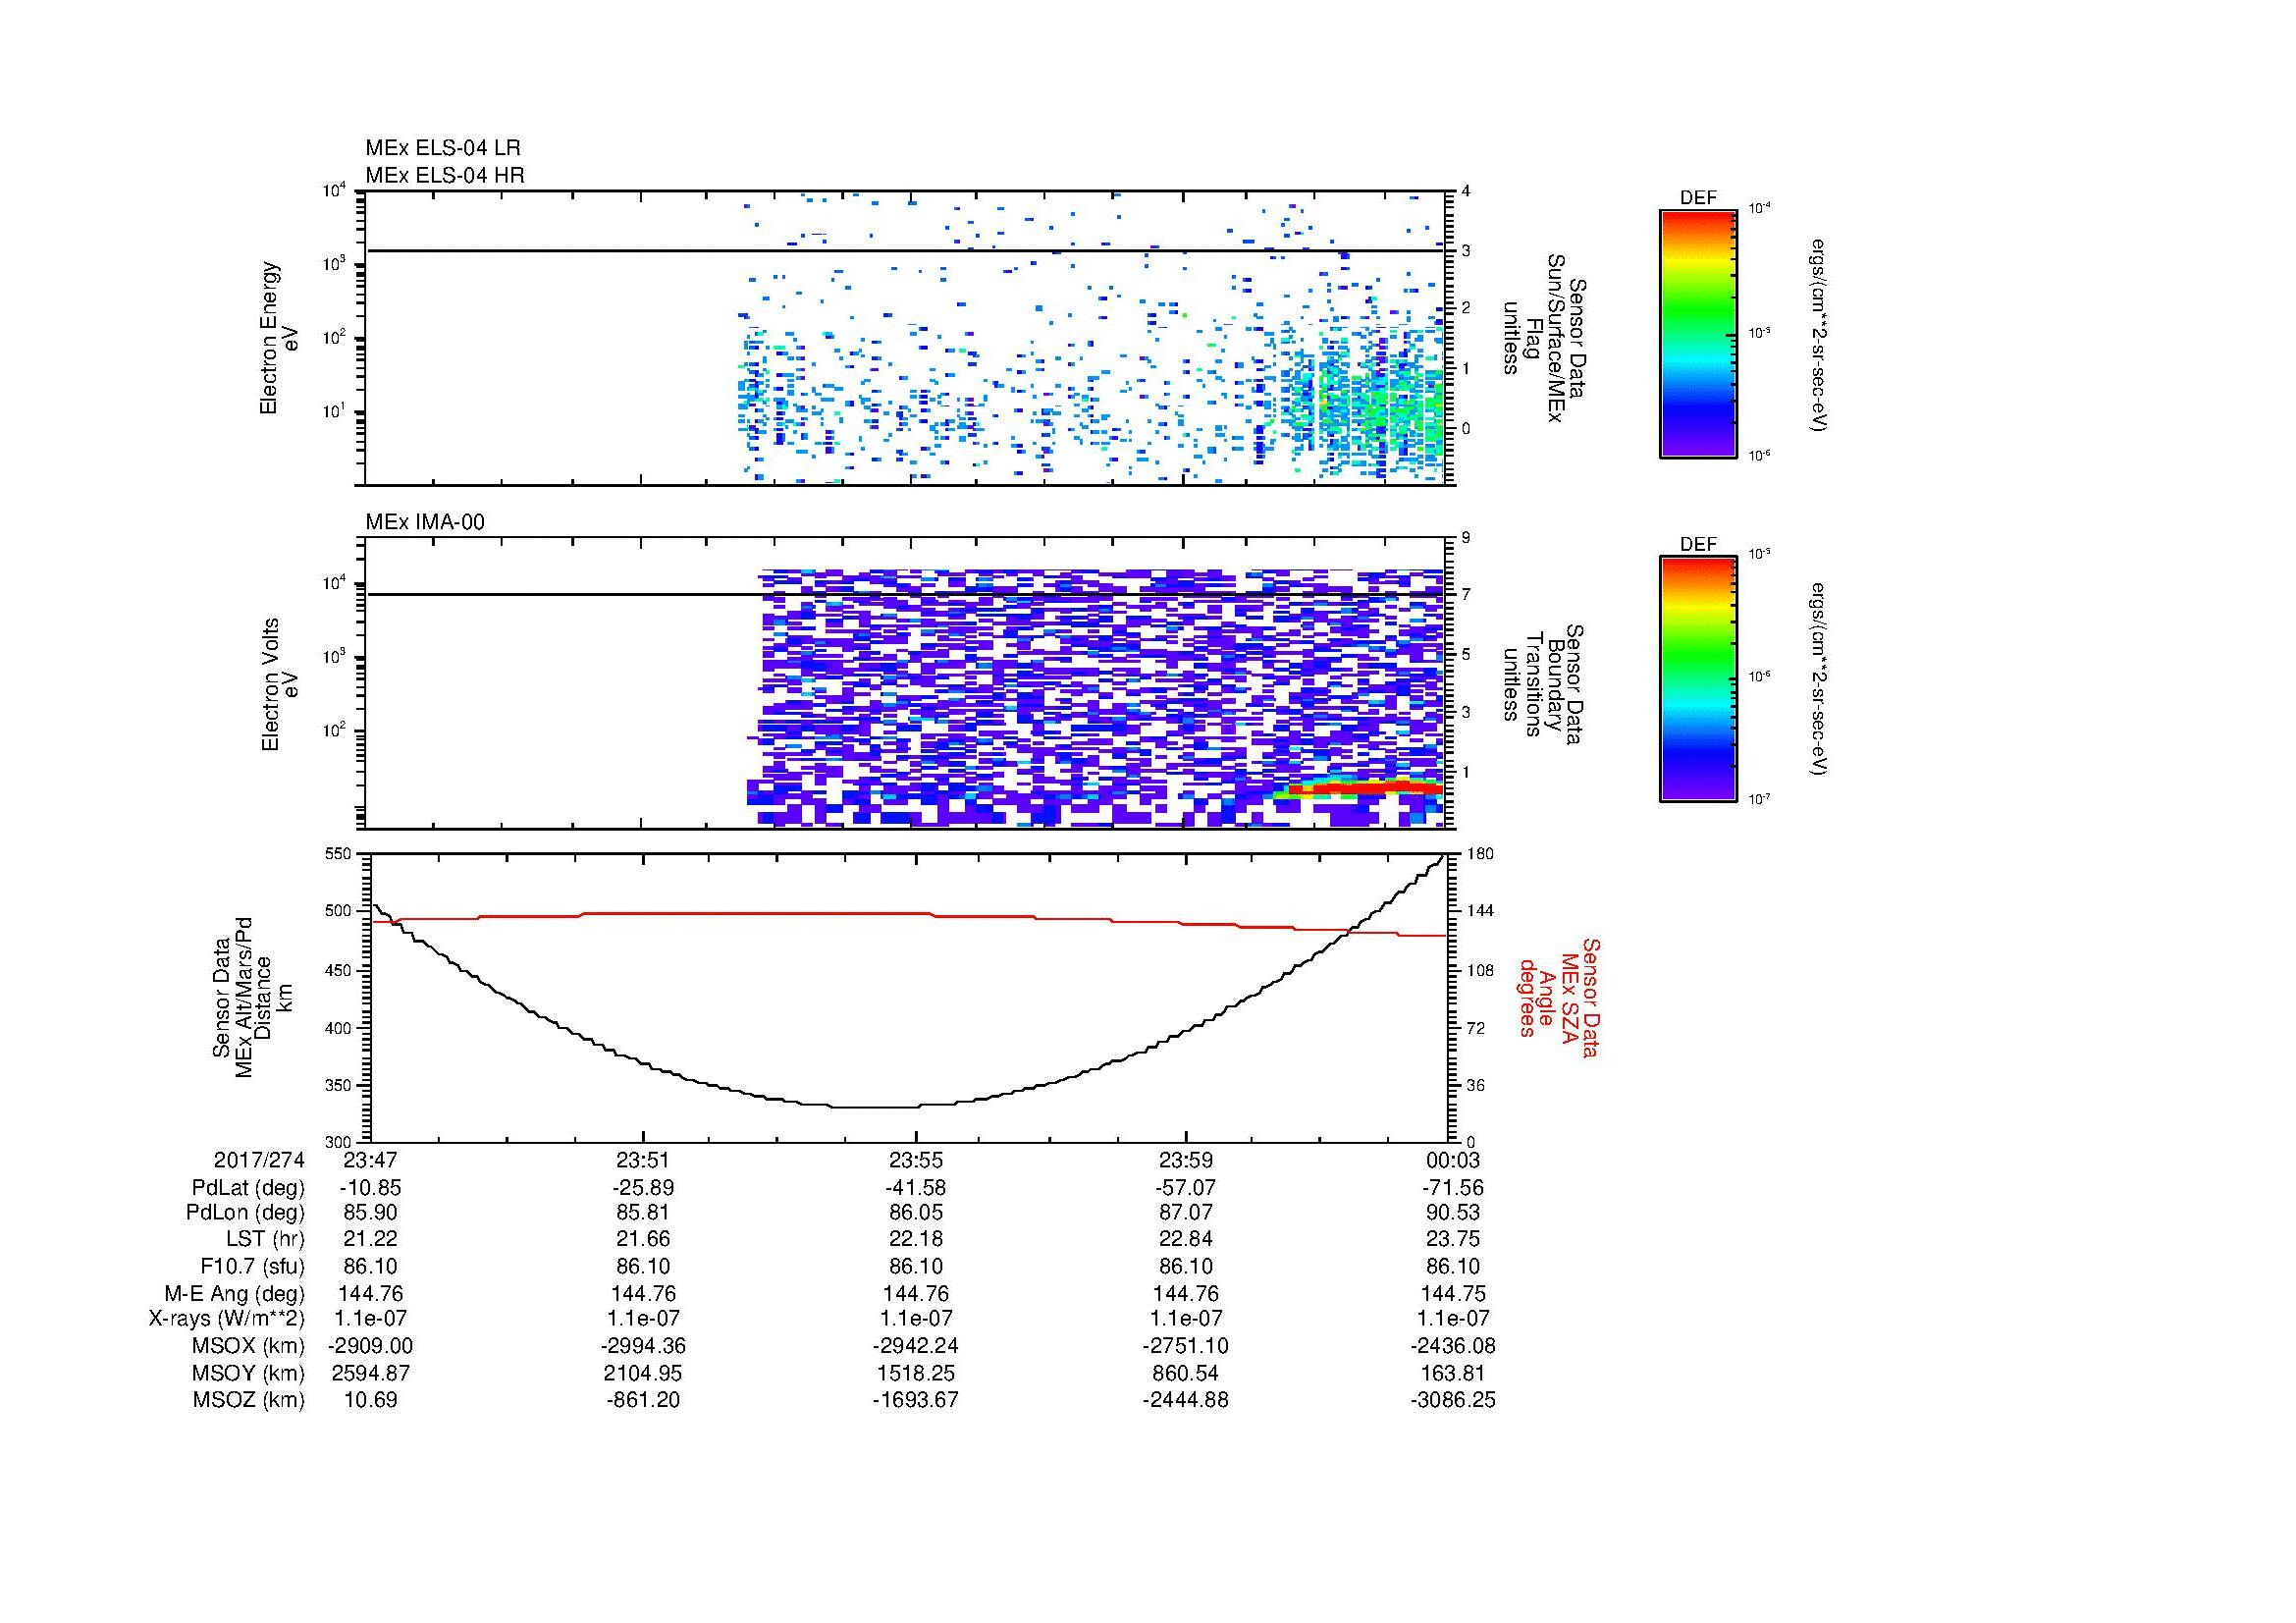Click the 'Electron Volts eV' axis label
This screenshot has height=1623, width=2296.
coord(280,685)
